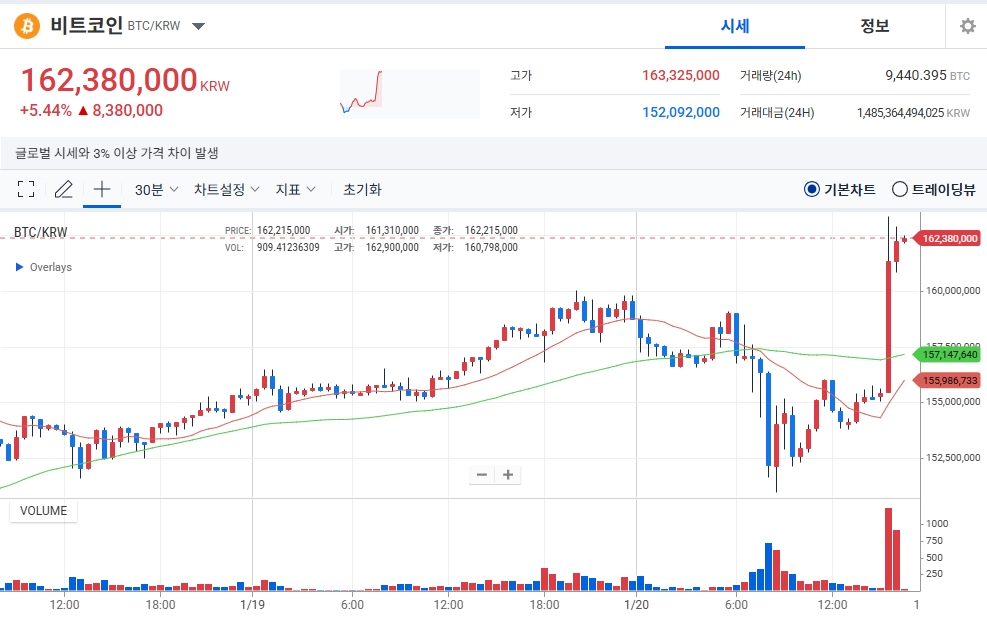Click the 1/20 date axis label

(x=636, y=605)
